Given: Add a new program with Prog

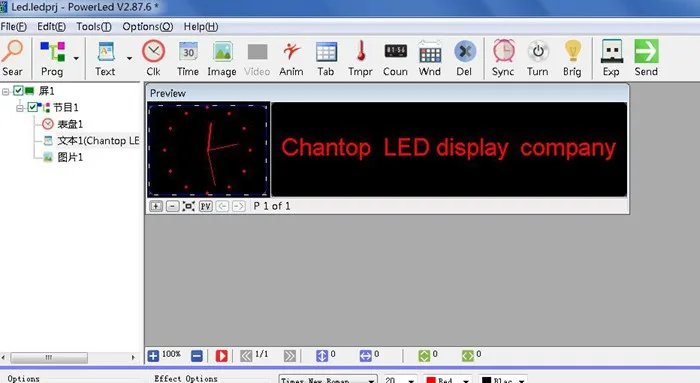Looking at the screenshot, I should tap(52, 58).
